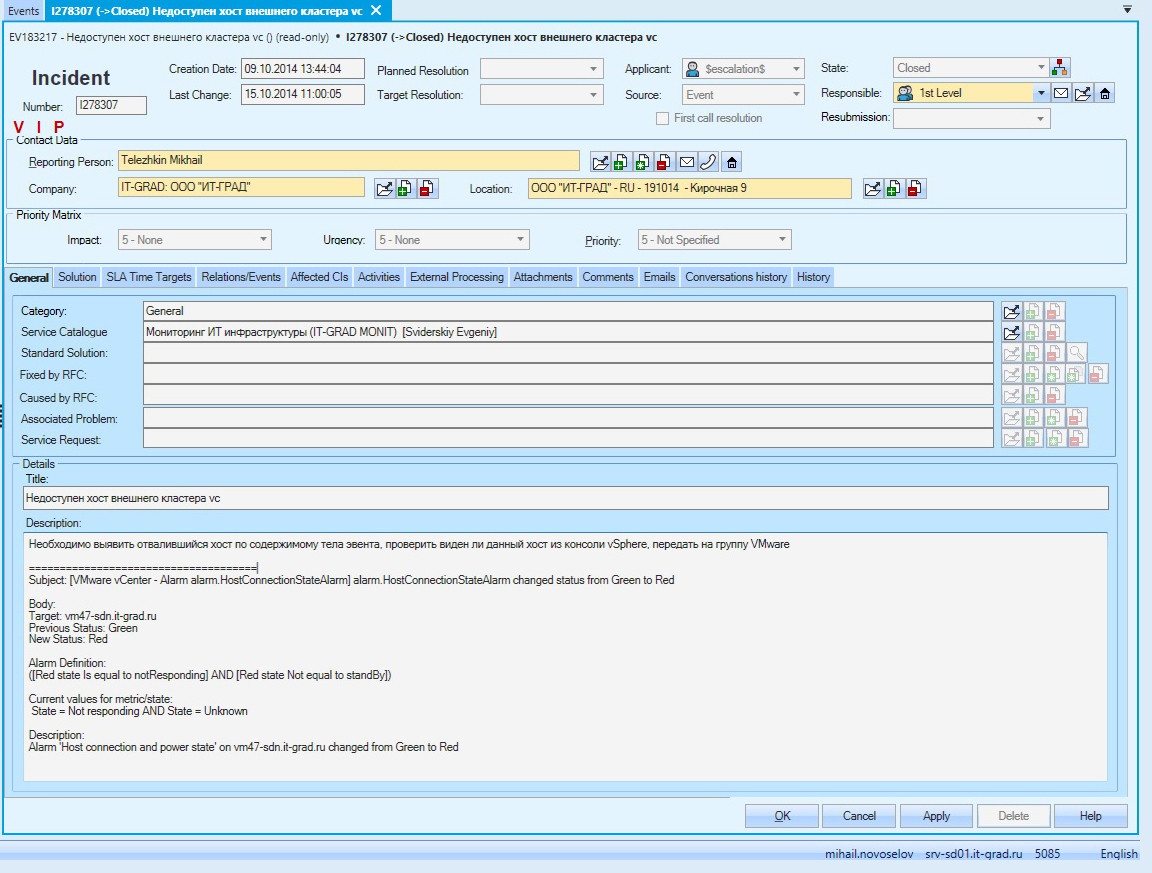Click the envelope icon for Reporting Person

[x=687, y=162]
